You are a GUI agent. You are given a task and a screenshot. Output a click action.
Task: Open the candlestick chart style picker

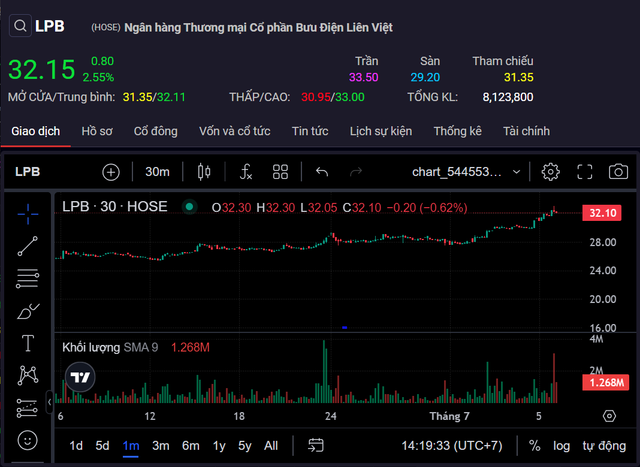point(206,172)
